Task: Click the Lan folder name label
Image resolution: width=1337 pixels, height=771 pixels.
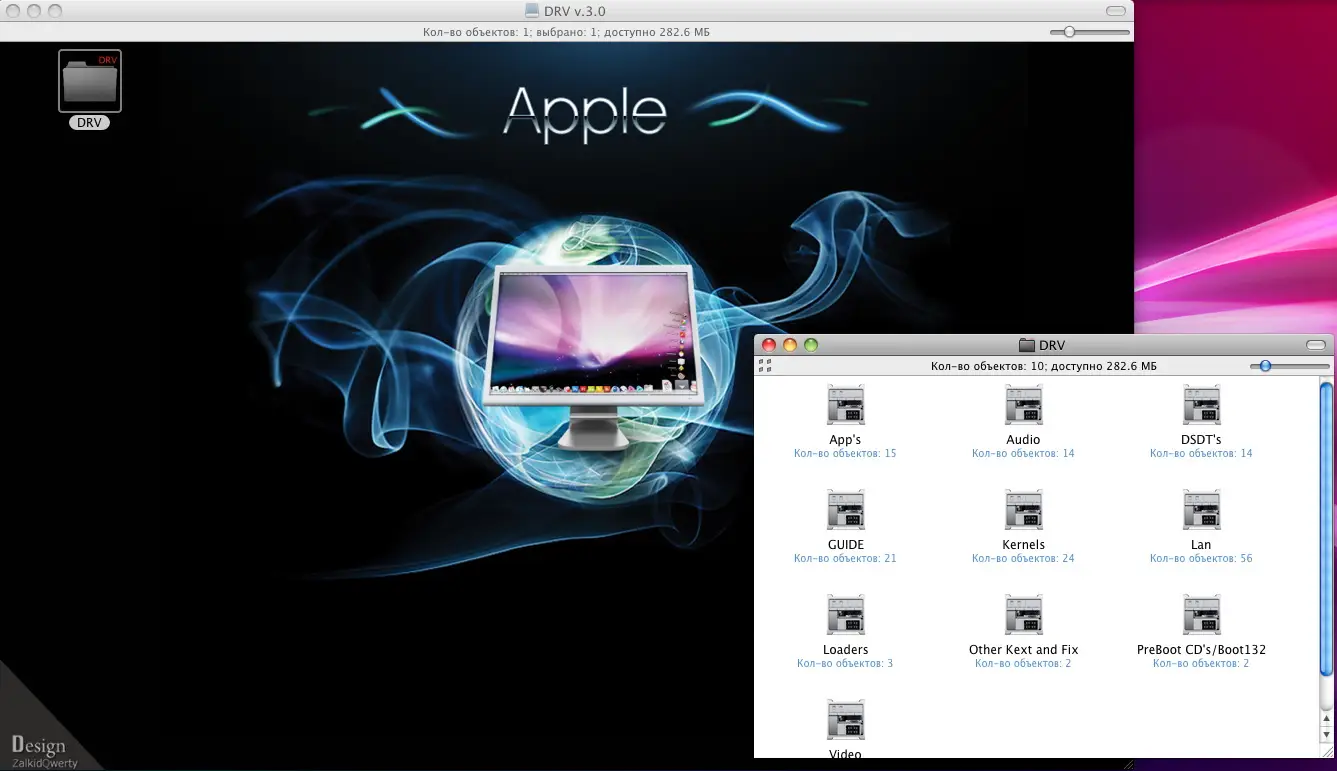Action: pyautogui.click(x=1201, y=545)
